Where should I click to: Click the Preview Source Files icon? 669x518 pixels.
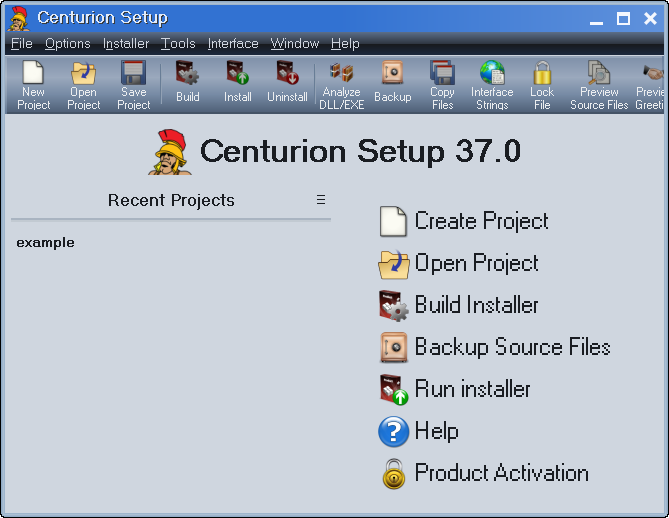tap(599, 73)
